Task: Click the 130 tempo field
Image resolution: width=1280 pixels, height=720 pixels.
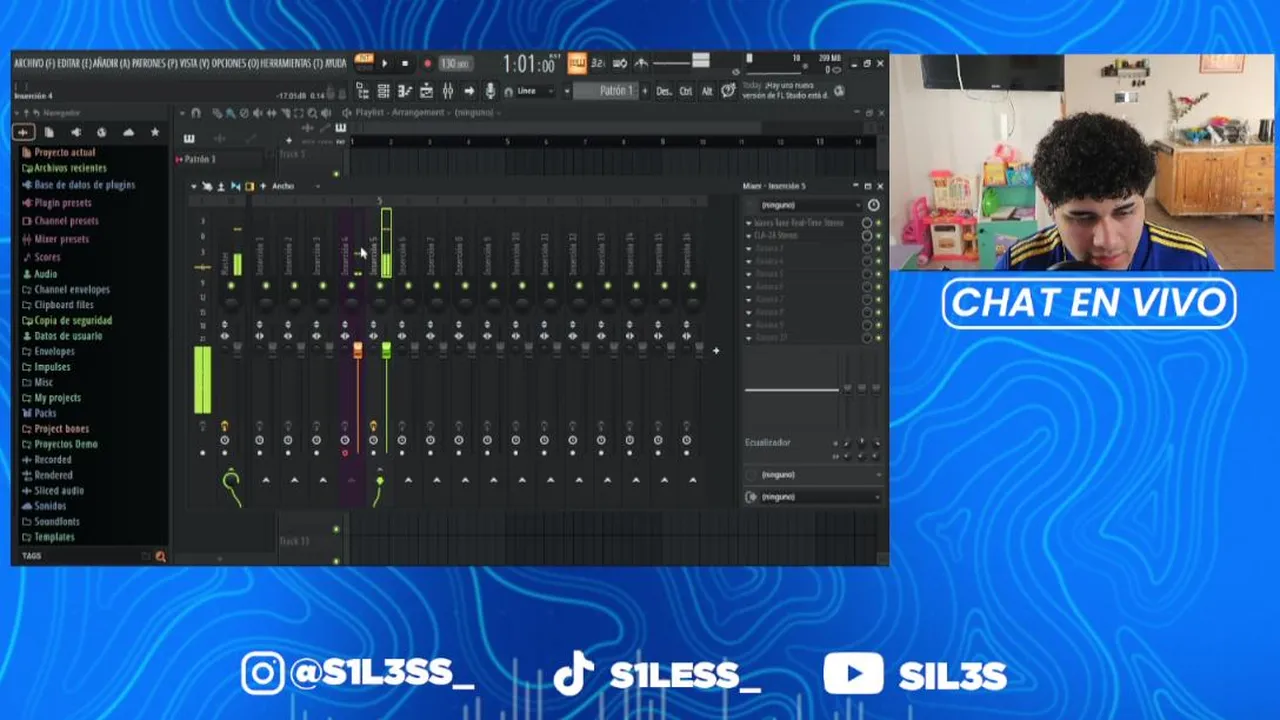Action: [x=455, y=64]
